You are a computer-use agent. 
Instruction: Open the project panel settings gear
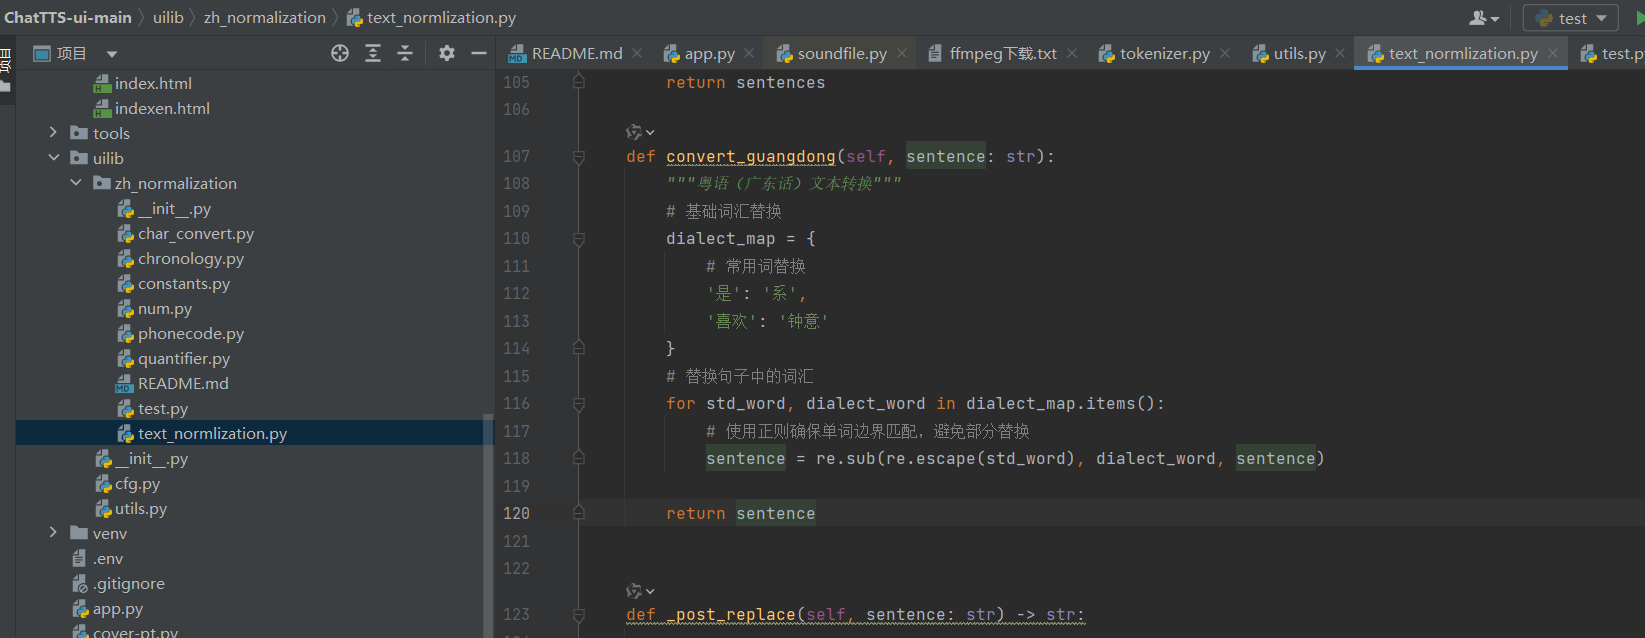coord(447,53)
